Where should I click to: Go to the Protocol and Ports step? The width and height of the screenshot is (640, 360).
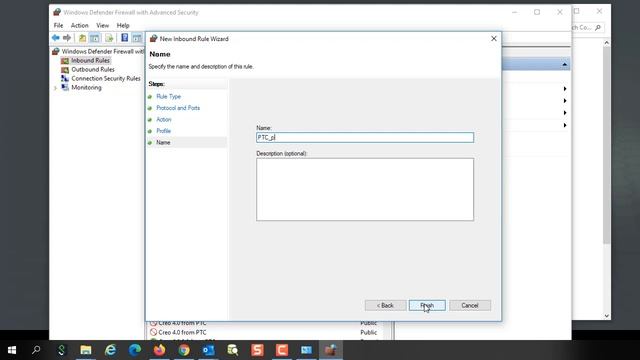click(x=178, y=108)
